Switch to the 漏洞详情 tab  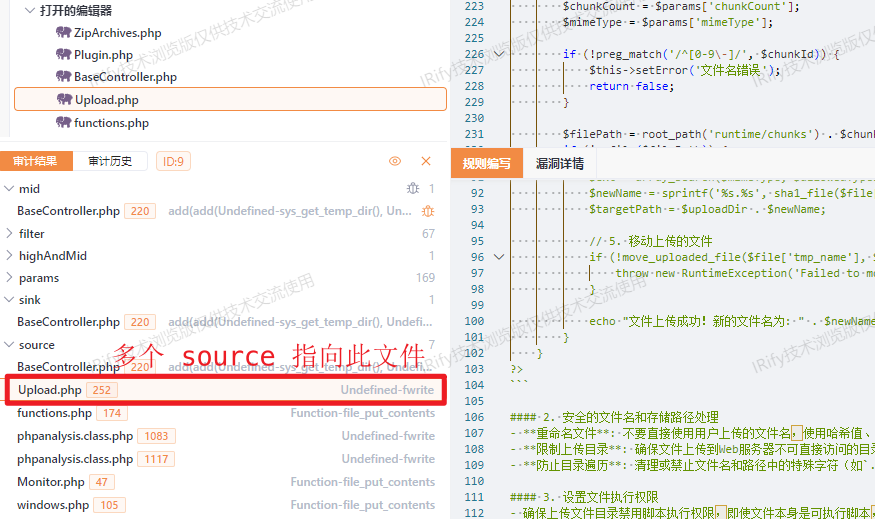pyautogui.click(x=560, y=163)
